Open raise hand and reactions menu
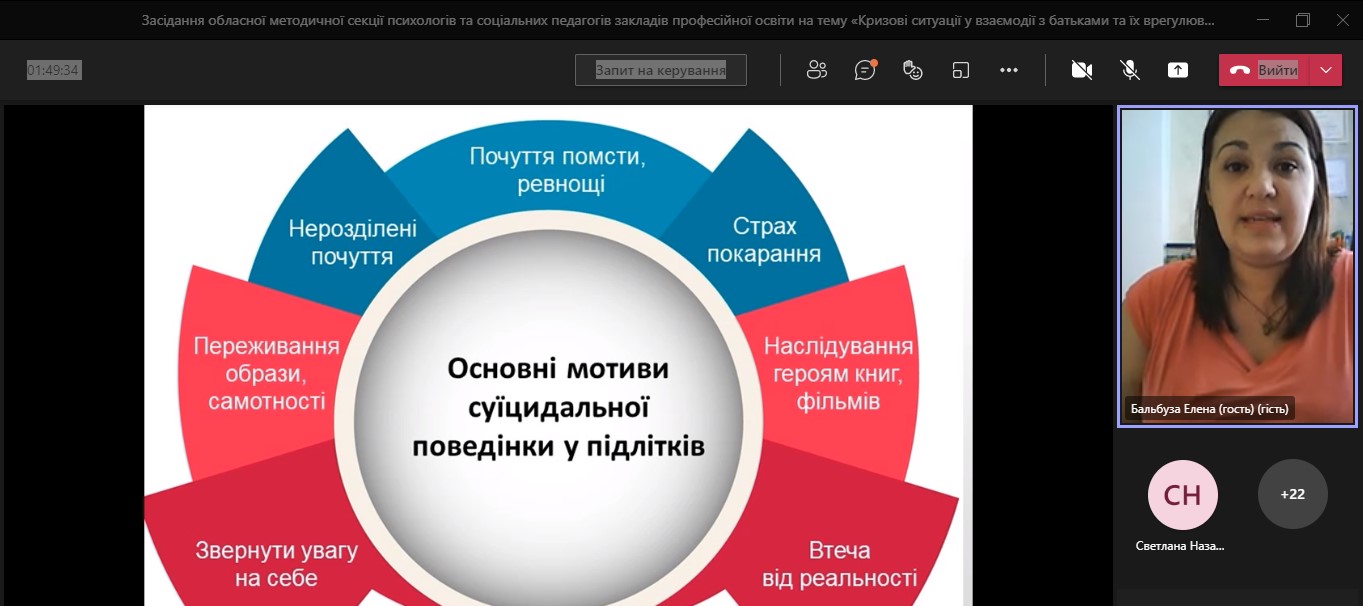The width and height of the screenshot is (1363, 606). click(912, 70)
